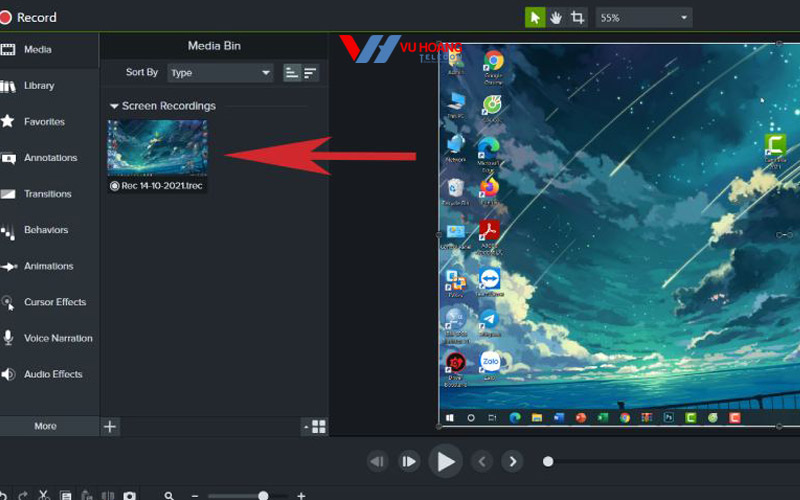Click the plus button to import media
Screen dimensions: 800x500
click(x=110, y=427)
